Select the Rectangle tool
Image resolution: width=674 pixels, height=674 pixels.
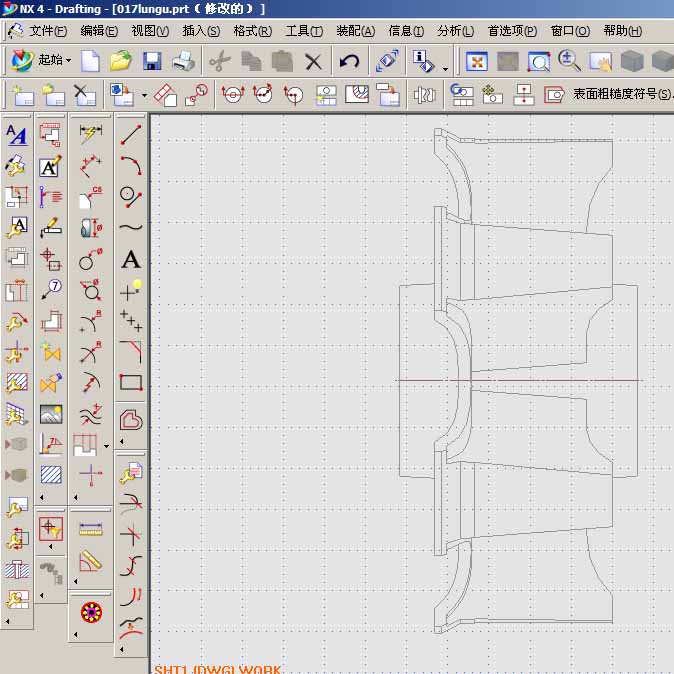(131, 382)
